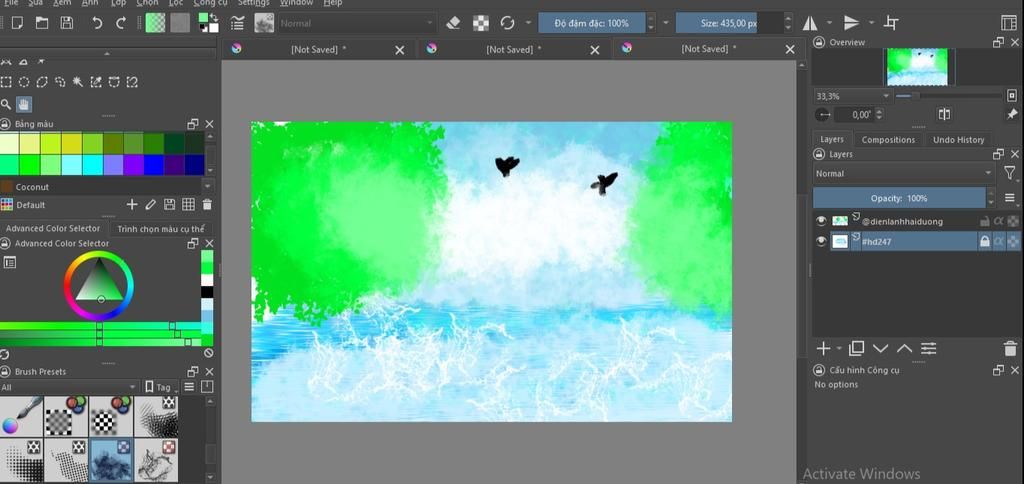The height and width of the screenshot is (484, 1024).
Task: Undo the last action
Action: coord(97,24)
